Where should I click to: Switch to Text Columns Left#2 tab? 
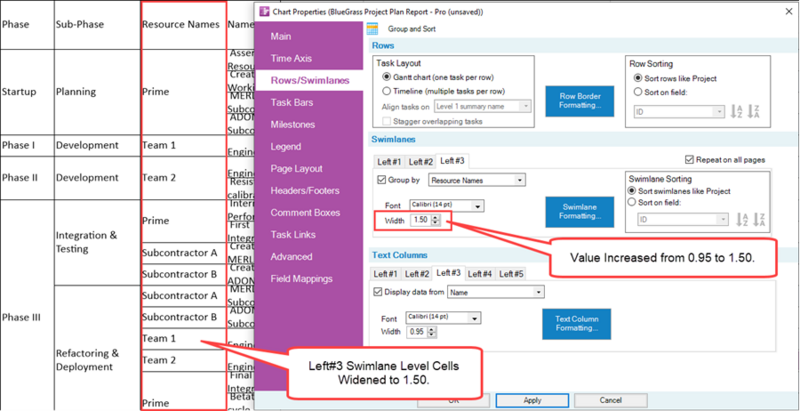pyautogui.click(x=417, y=274)
